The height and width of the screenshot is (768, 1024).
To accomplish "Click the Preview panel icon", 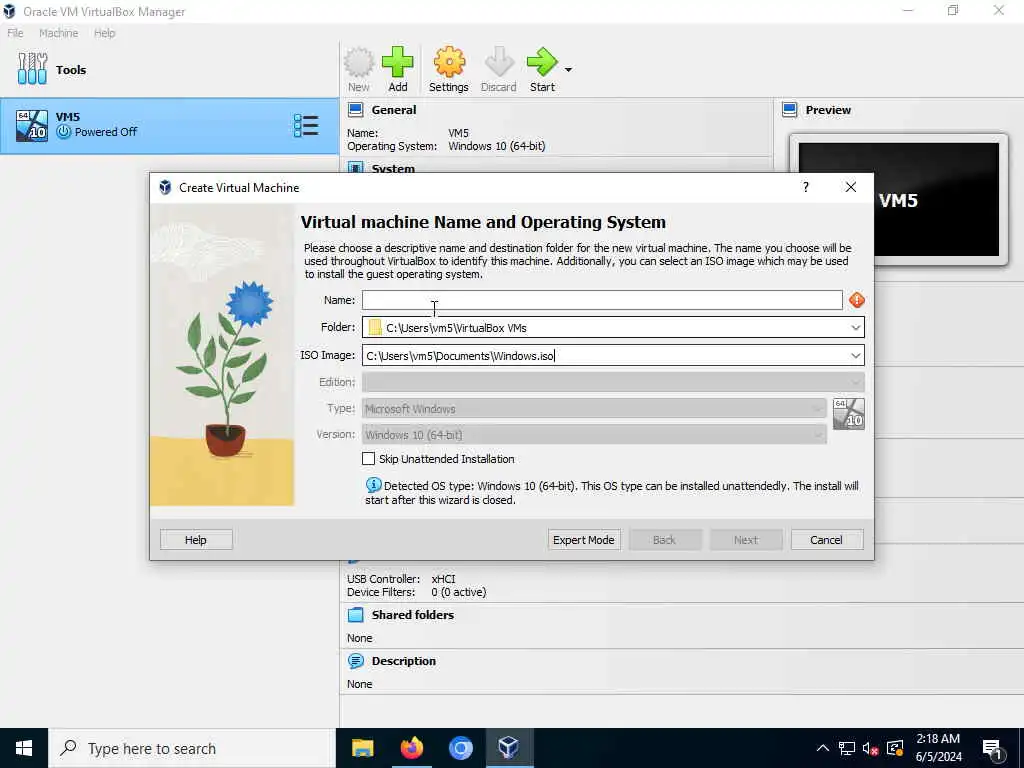I will point(790,110).
